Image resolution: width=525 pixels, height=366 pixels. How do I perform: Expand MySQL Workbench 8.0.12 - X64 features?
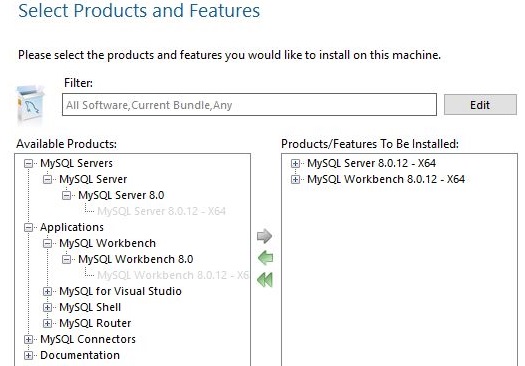(295, 179)
